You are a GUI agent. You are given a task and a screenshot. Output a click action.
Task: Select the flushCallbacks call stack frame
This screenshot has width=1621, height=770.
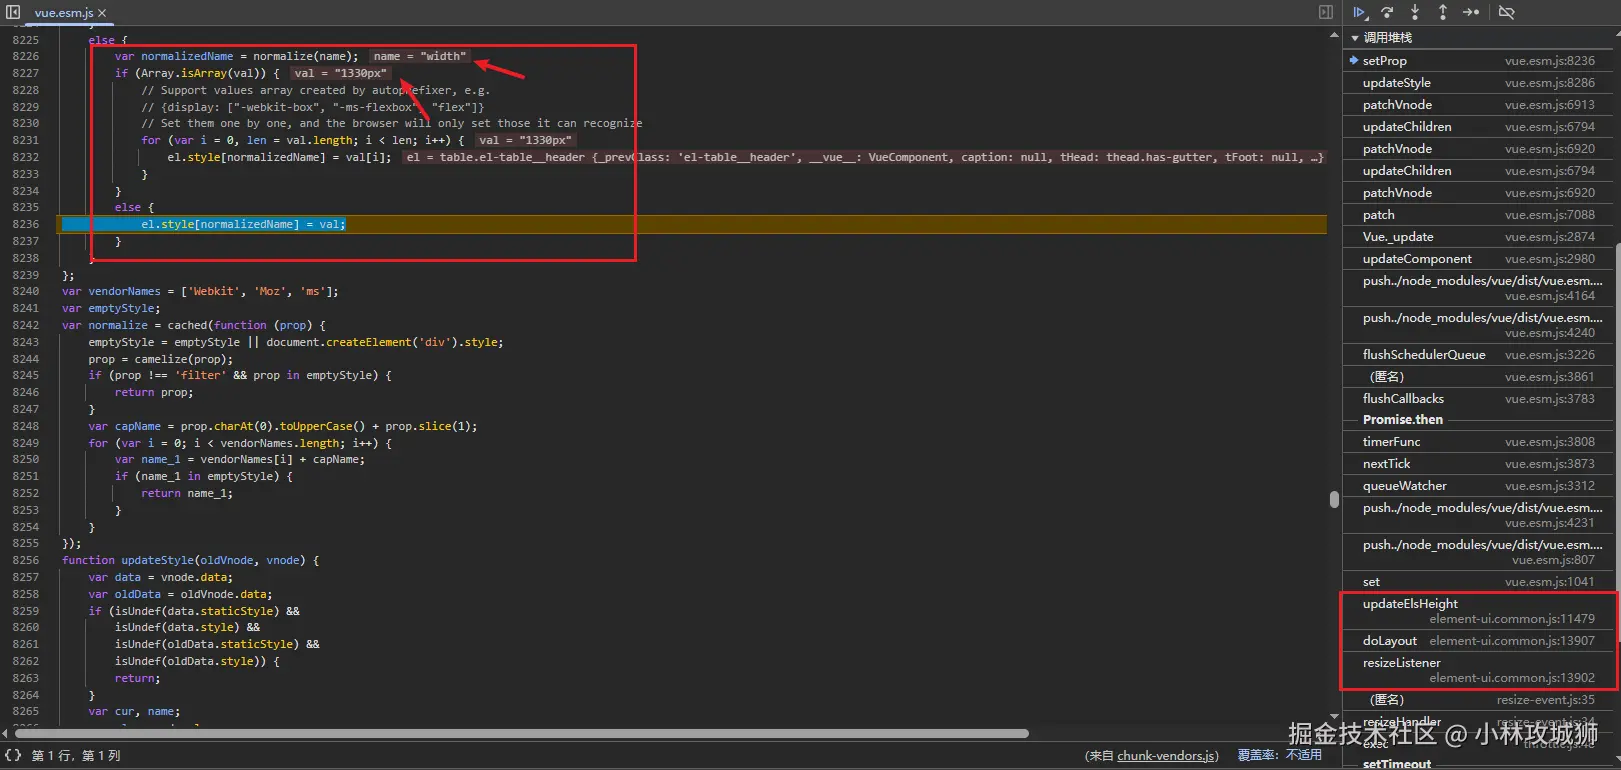[1478, 399]
